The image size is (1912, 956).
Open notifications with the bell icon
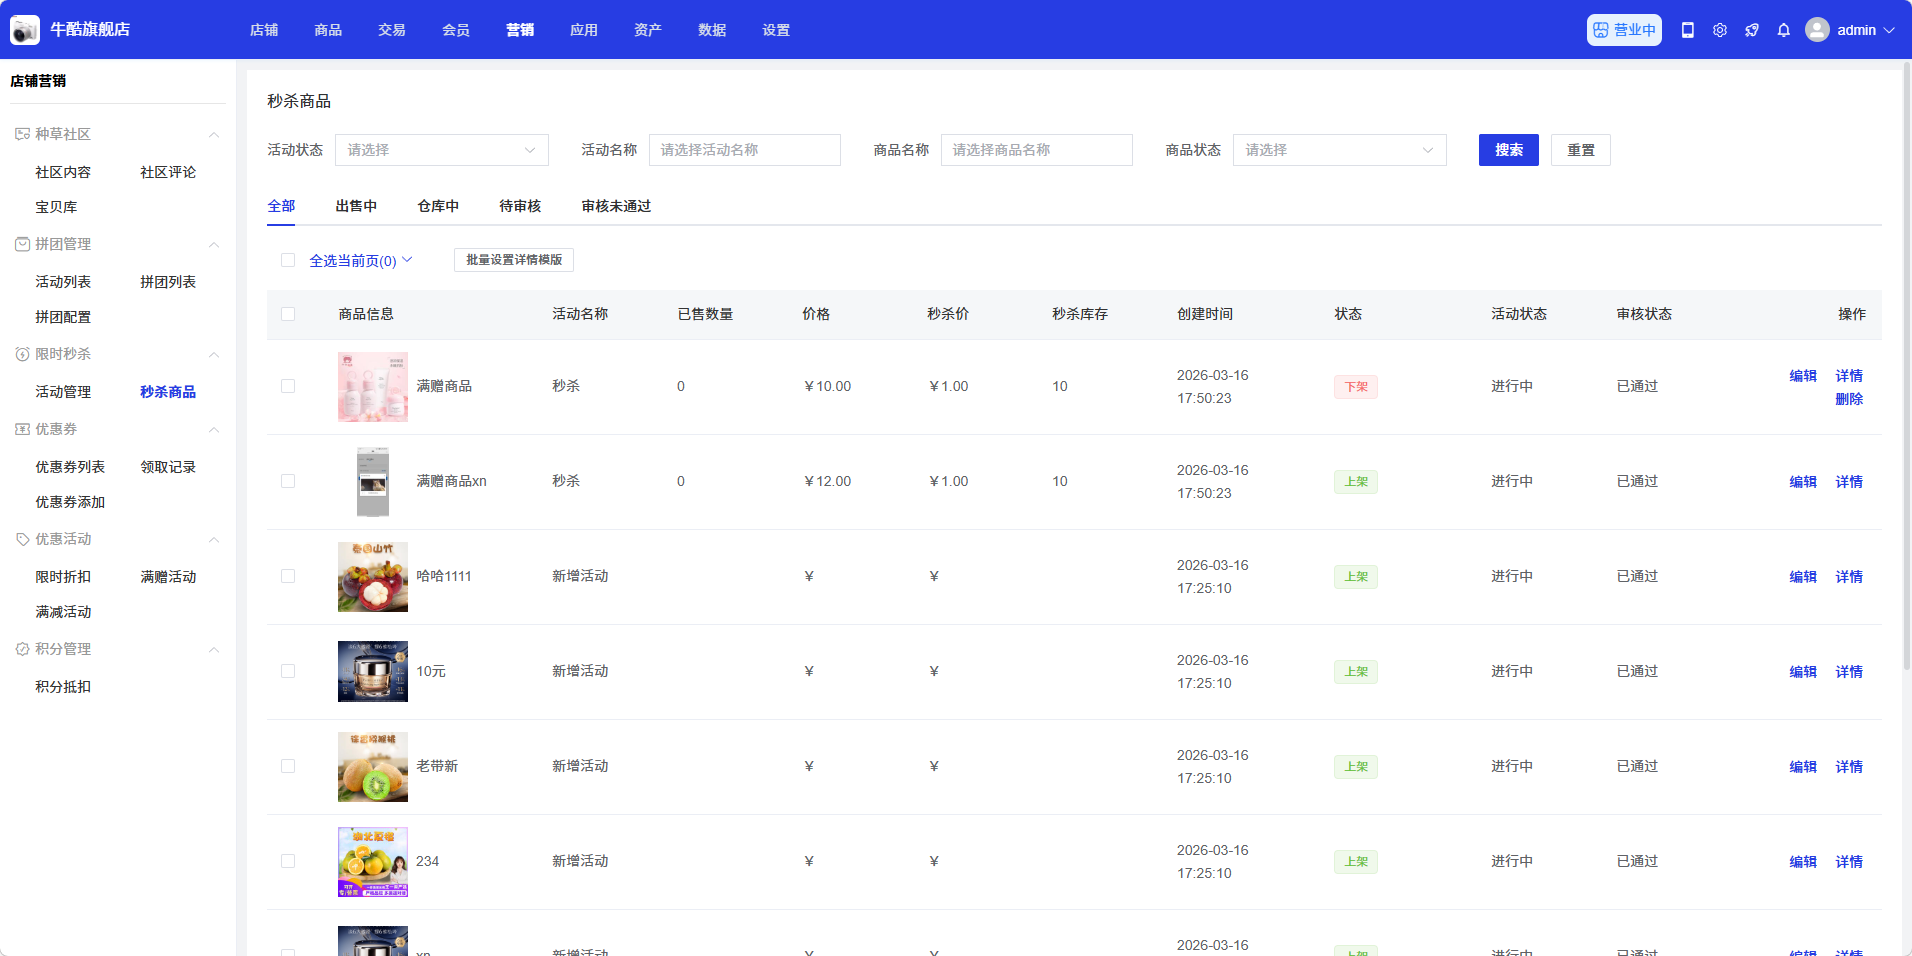click(x=1784, y=30)
